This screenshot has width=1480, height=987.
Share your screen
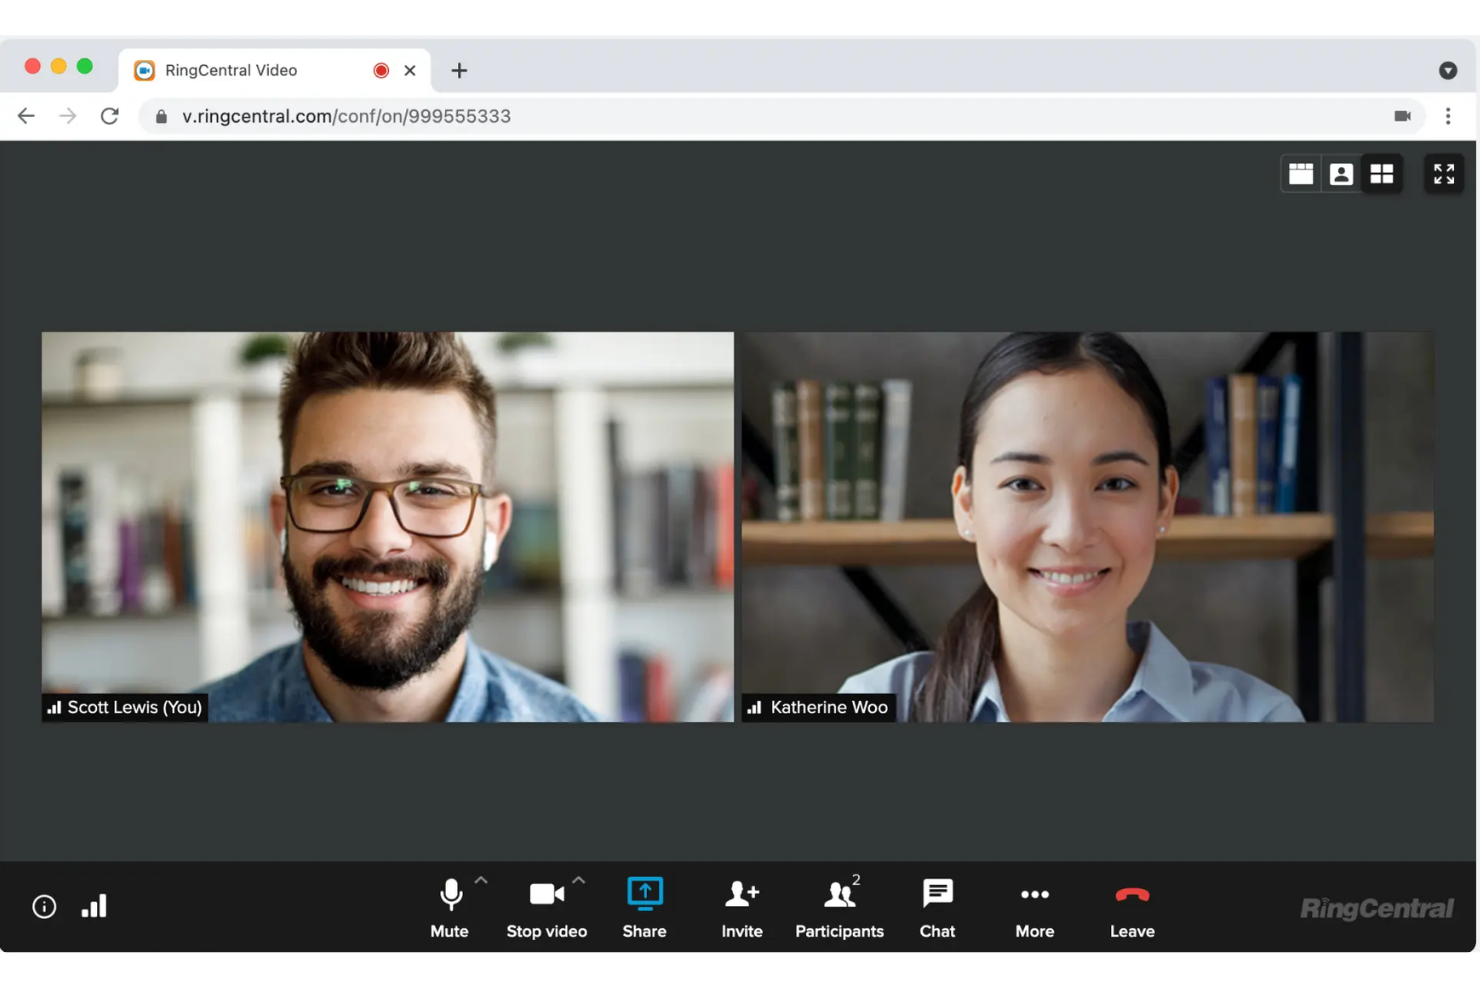(x=644, y=908)
